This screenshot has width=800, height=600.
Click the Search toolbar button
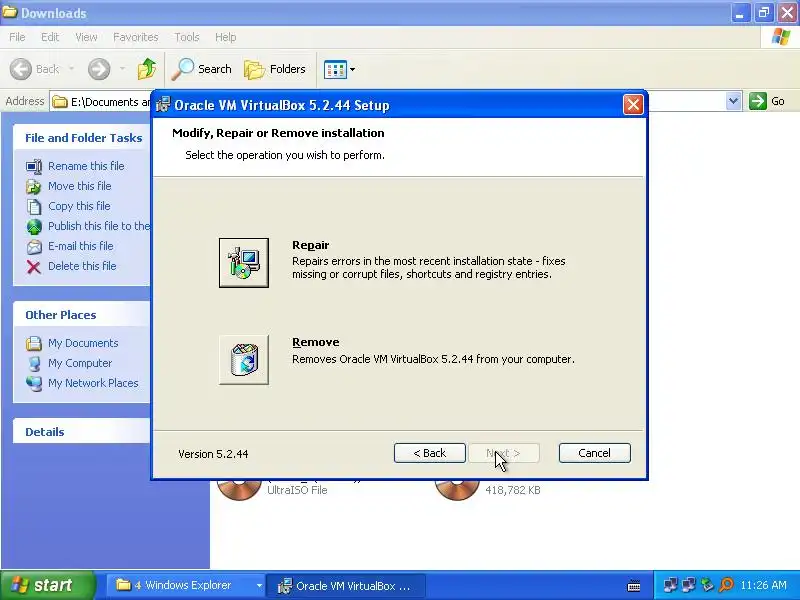[202, 69]
